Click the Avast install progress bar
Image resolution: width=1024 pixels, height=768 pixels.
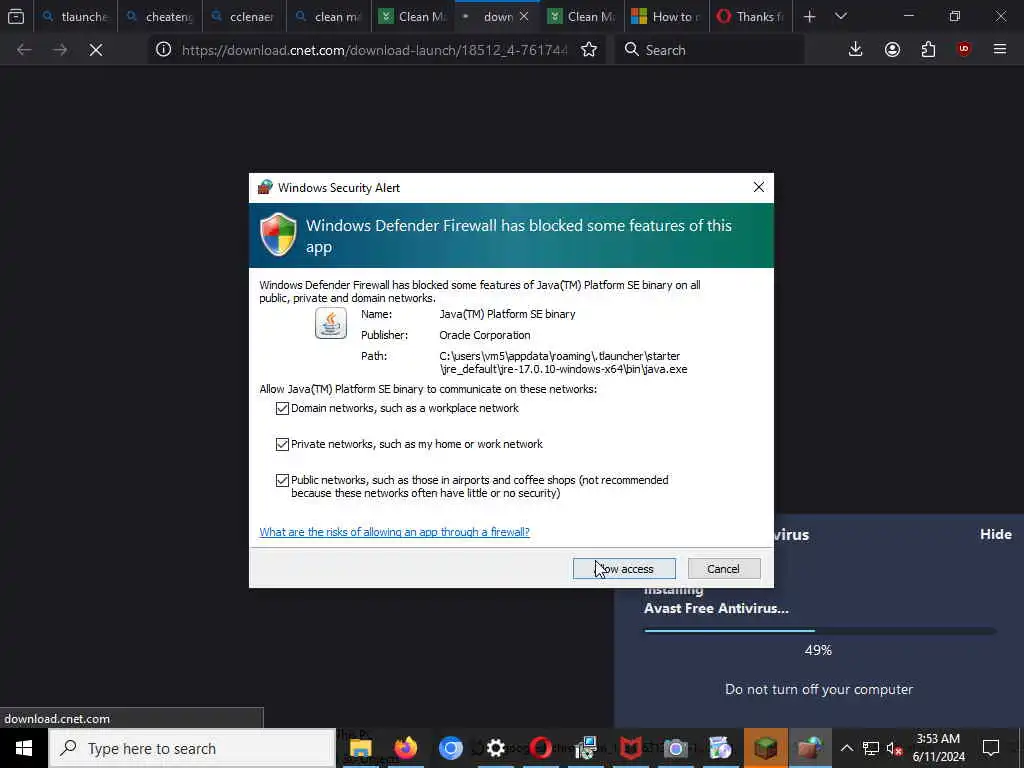point(820,631)
